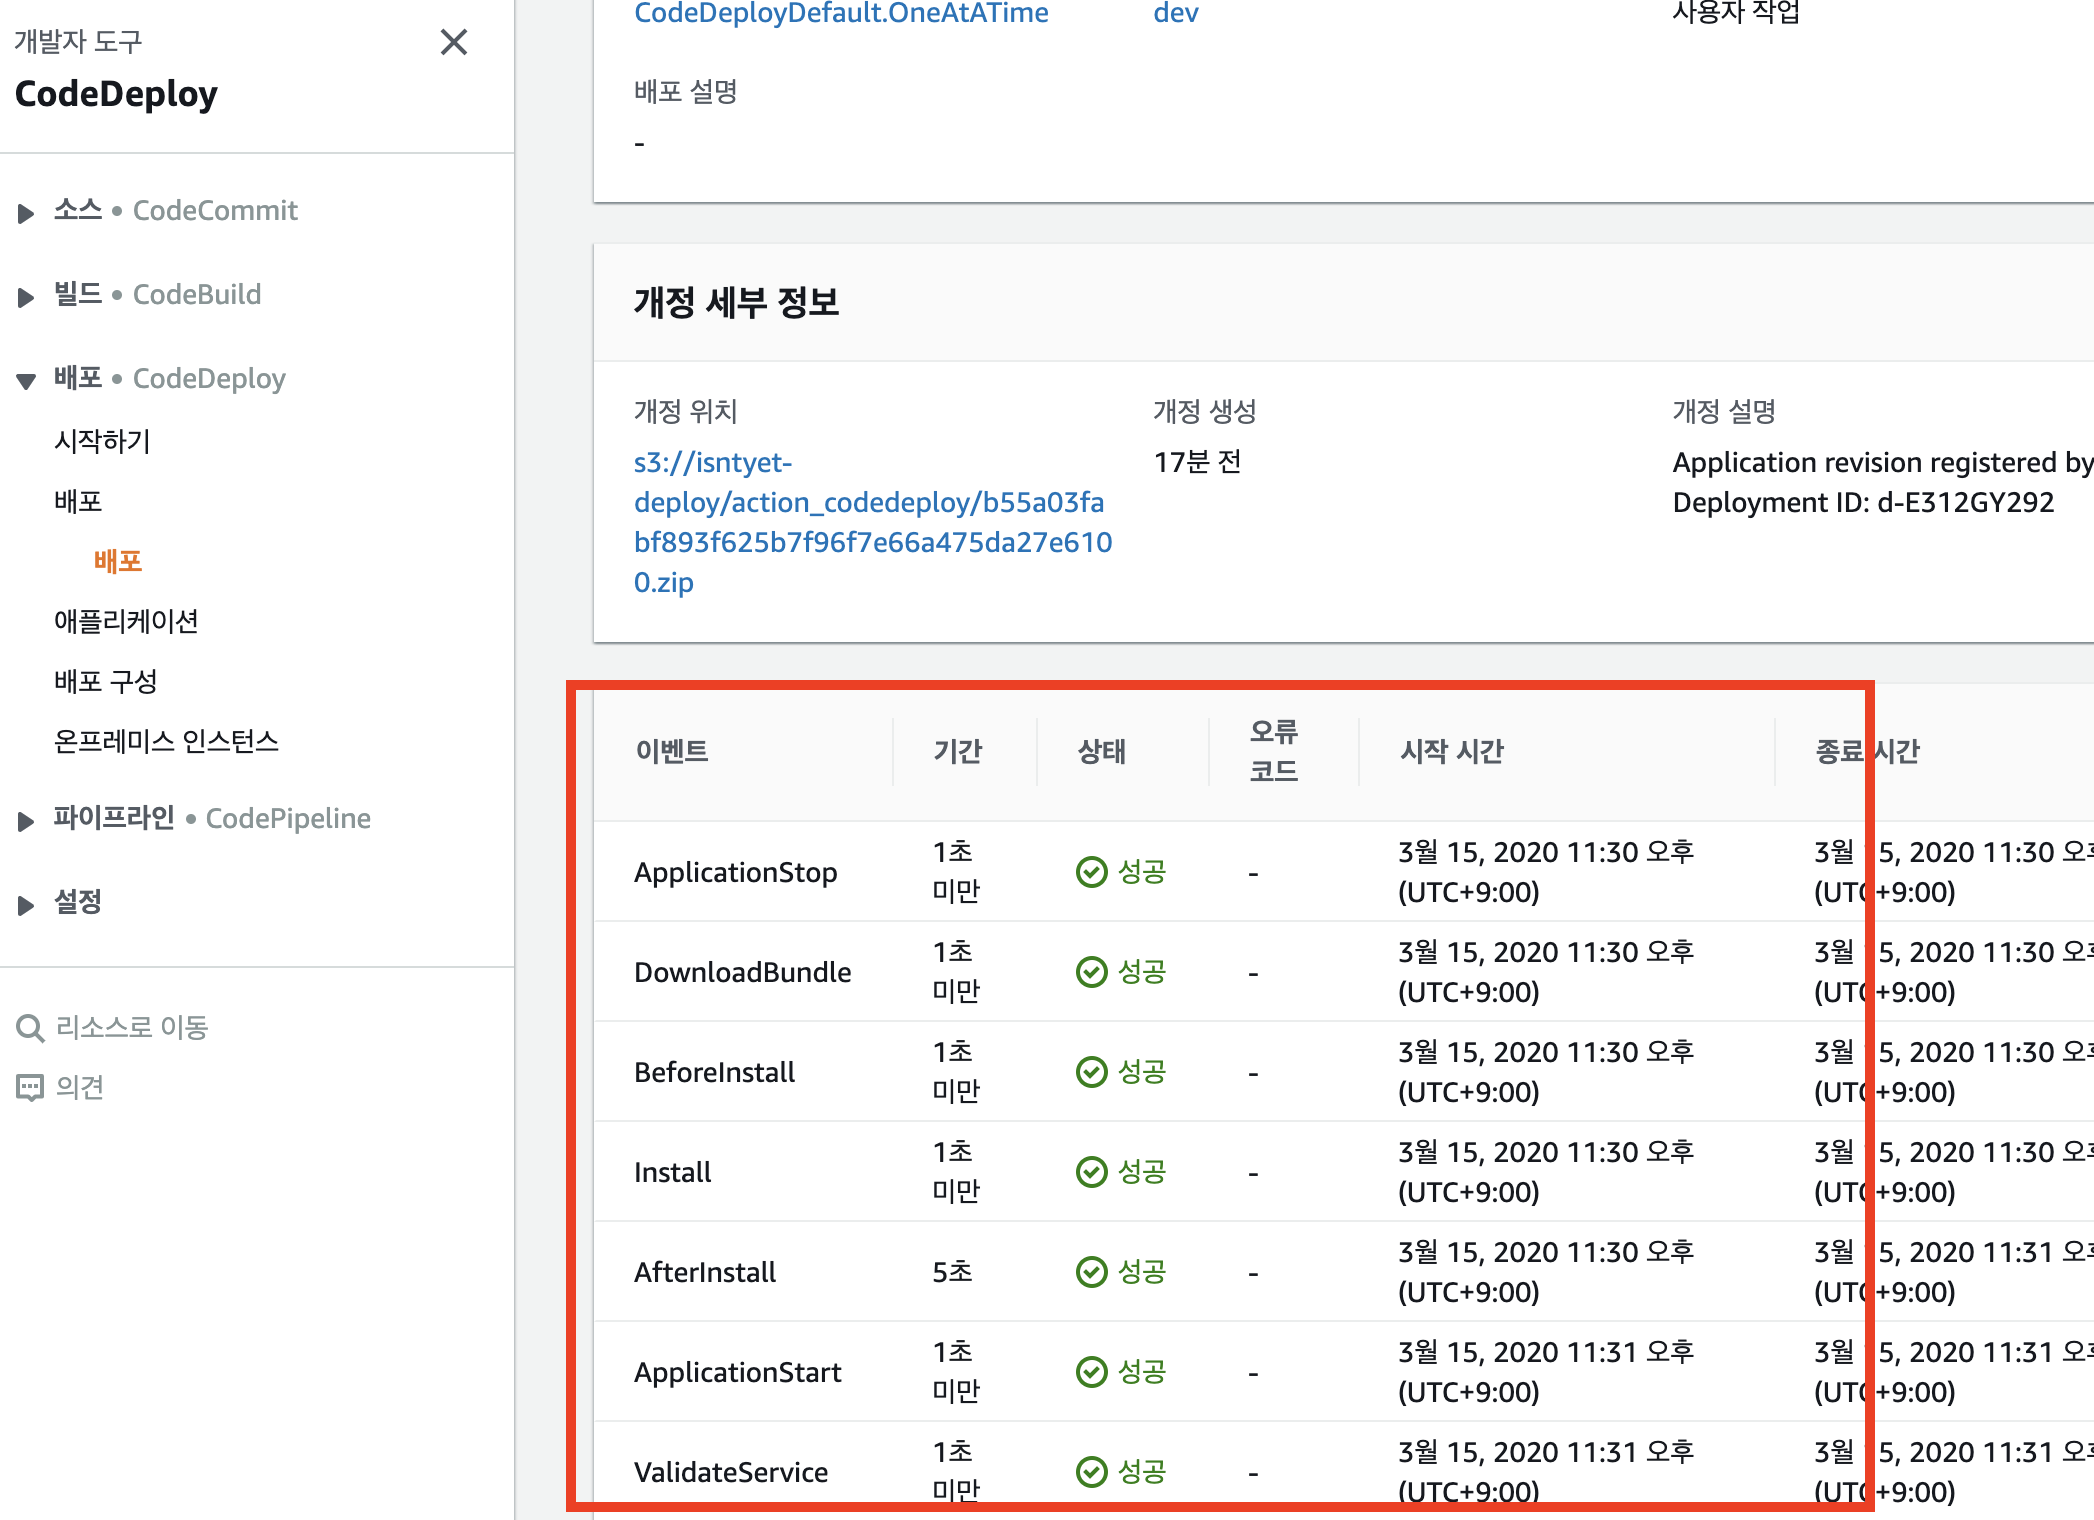Expand the 빌드 CodeBuild section
The height and width of the screenshot is (1520, 2094).
27,296
